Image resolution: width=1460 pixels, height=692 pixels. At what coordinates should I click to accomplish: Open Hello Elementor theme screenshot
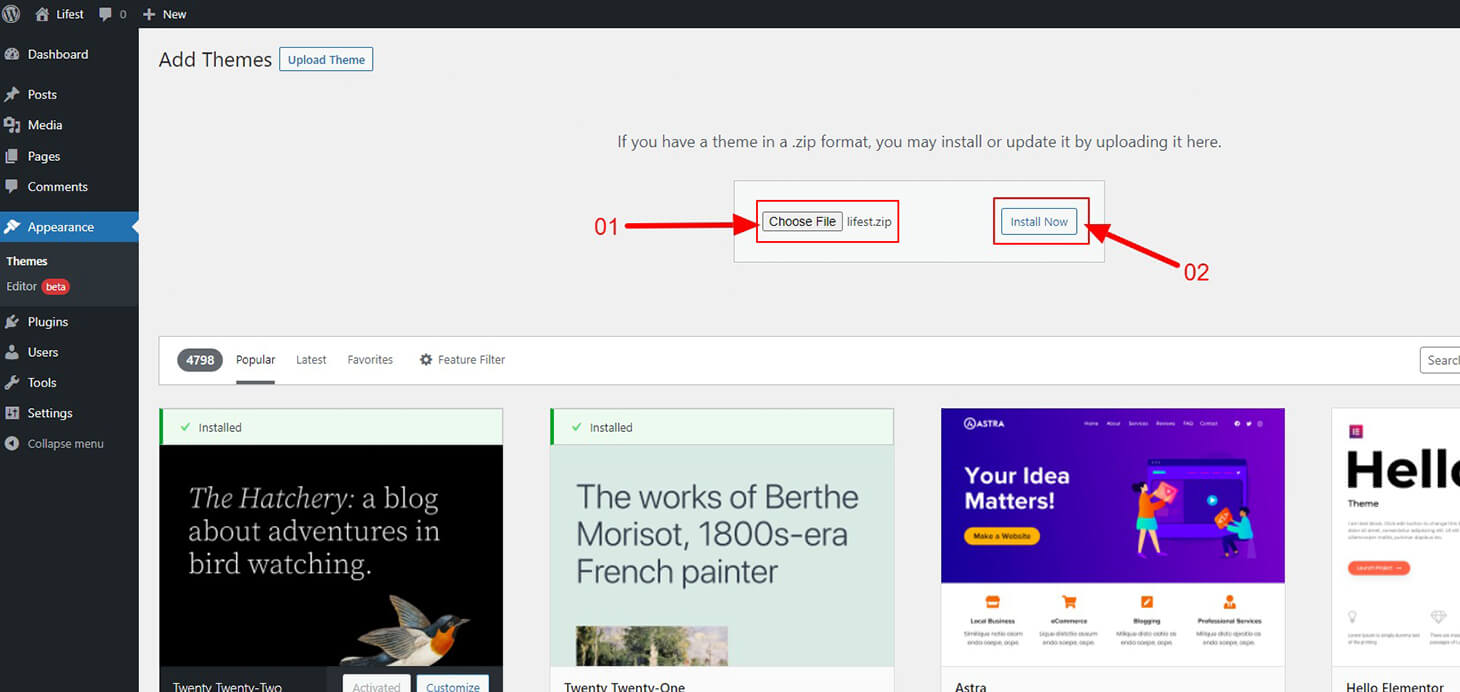coord(1396,537)
